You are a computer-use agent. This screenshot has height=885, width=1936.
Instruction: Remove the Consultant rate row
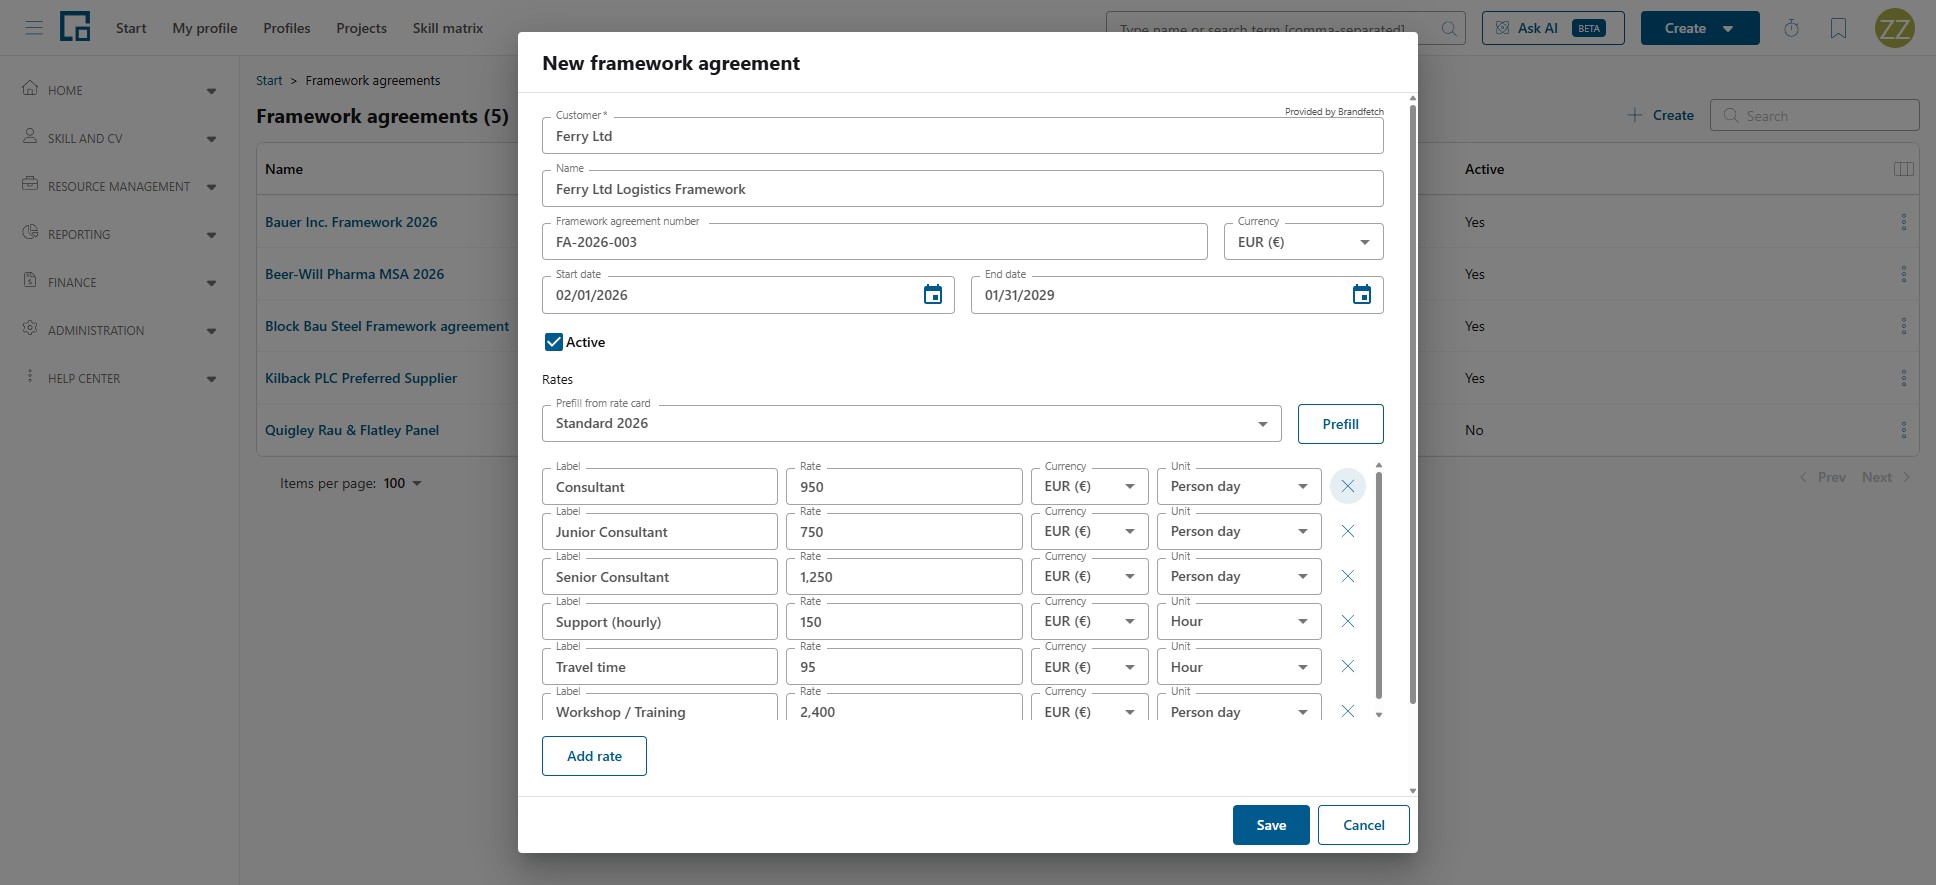[x=1348, y=486]
